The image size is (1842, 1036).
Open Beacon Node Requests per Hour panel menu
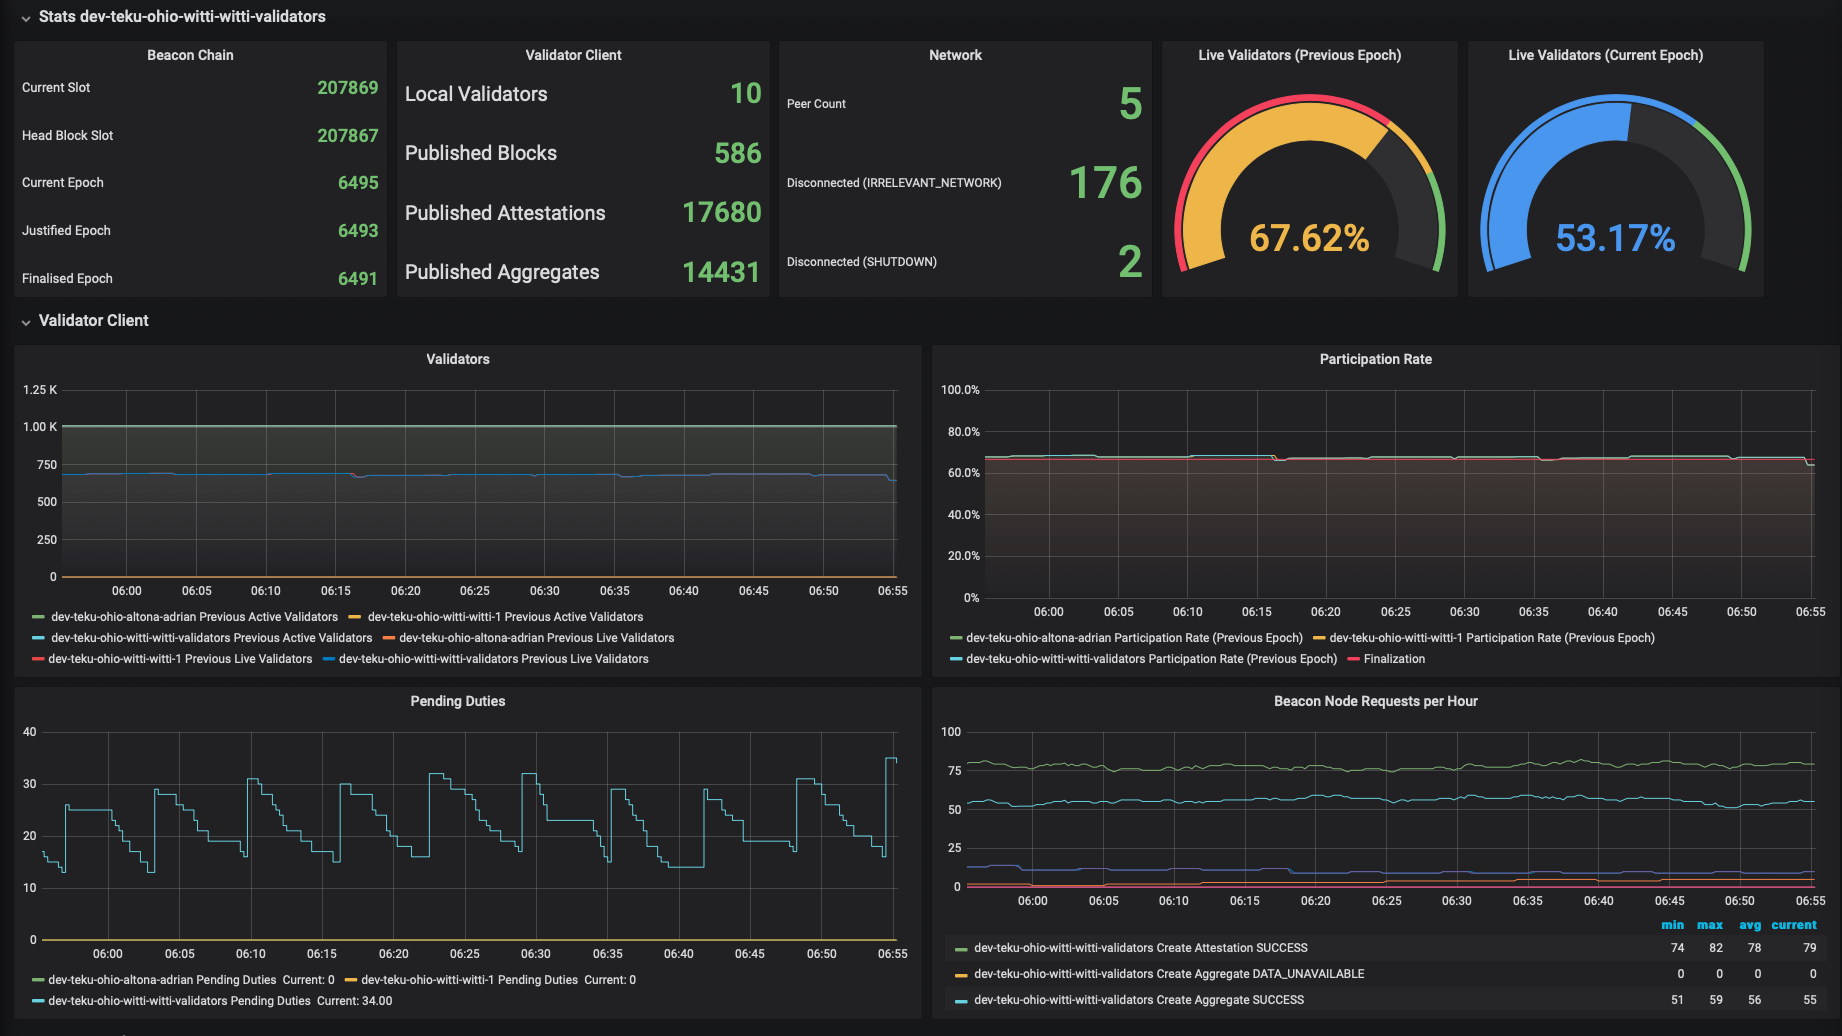pos(1375,701)
